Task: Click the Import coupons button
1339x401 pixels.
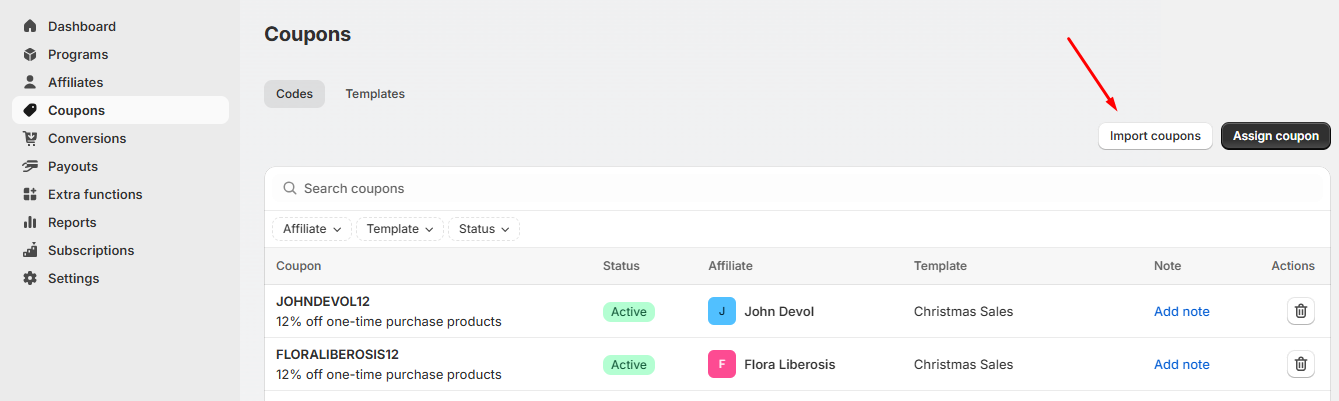Action: tap(1155, 136)
